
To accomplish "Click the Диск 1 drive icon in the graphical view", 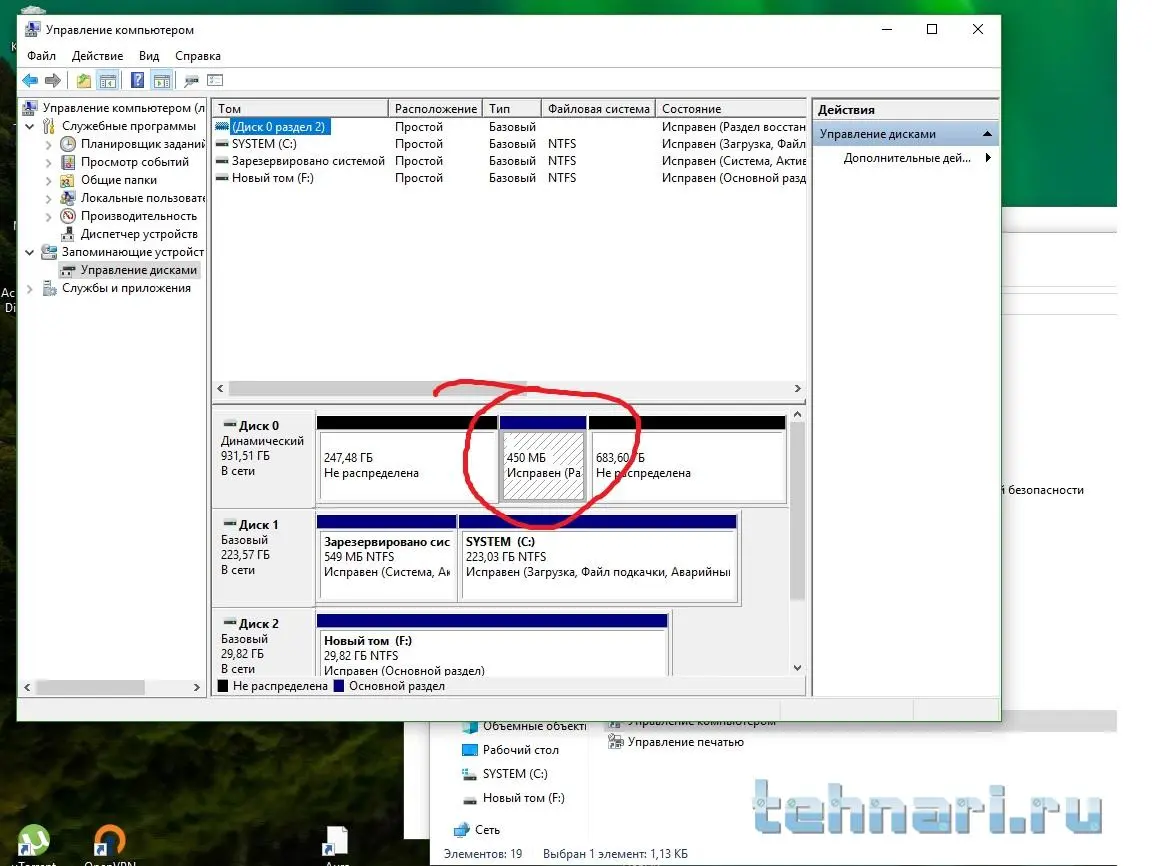I will pyautogui.click(x=229, y=524).
